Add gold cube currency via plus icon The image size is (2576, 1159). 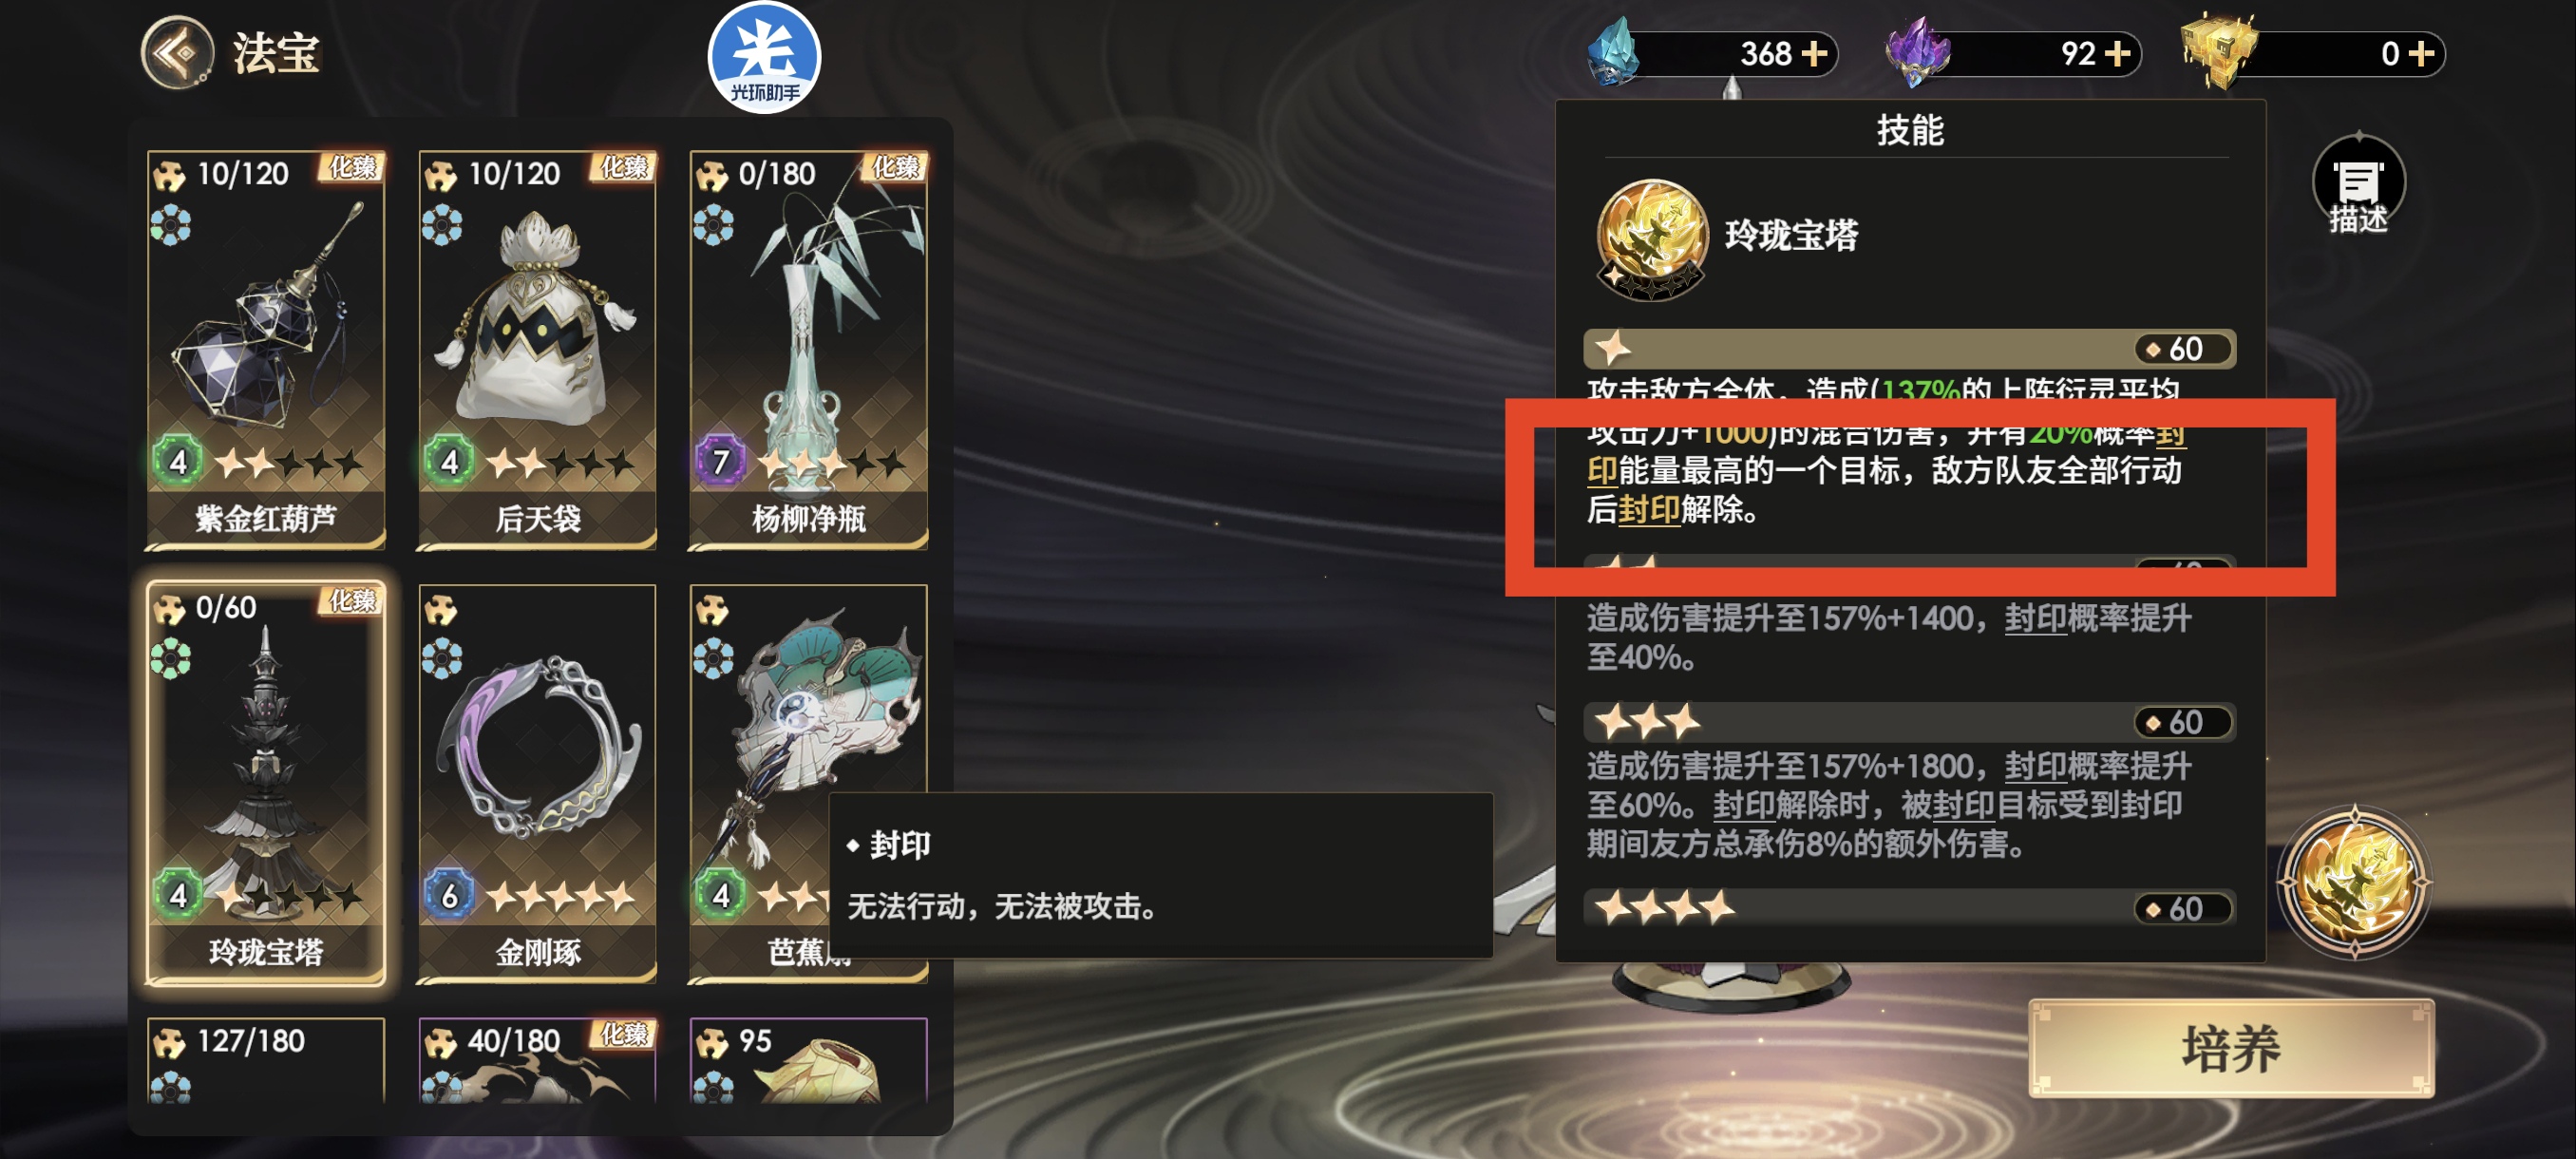(x=2421, y=53)
